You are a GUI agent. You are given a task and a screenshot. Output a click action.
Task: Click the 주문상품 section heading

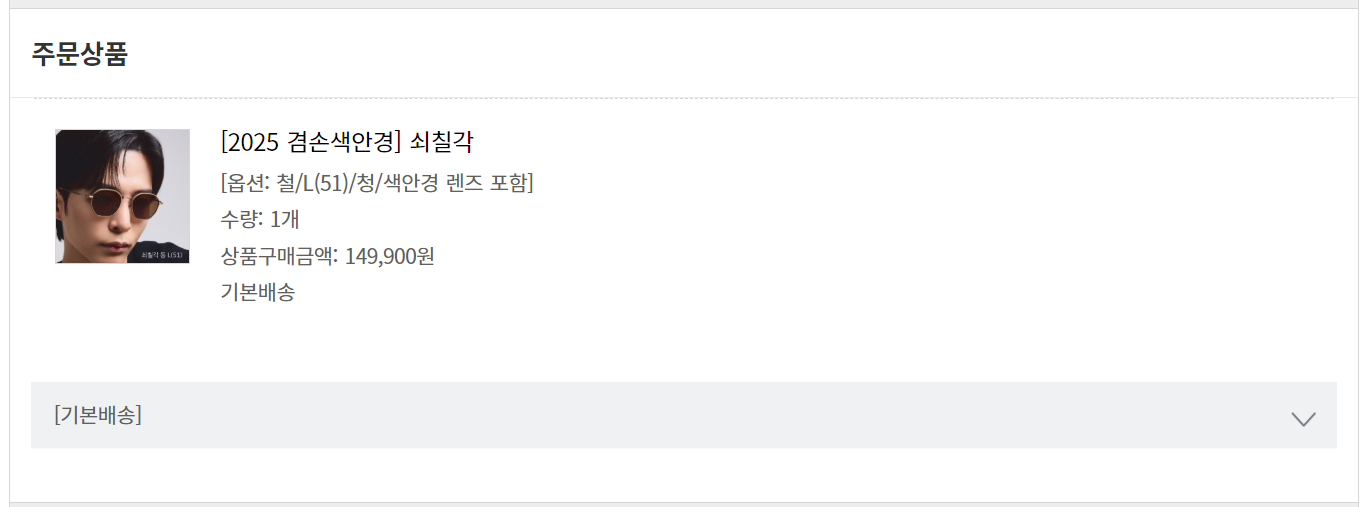point(79,54)
